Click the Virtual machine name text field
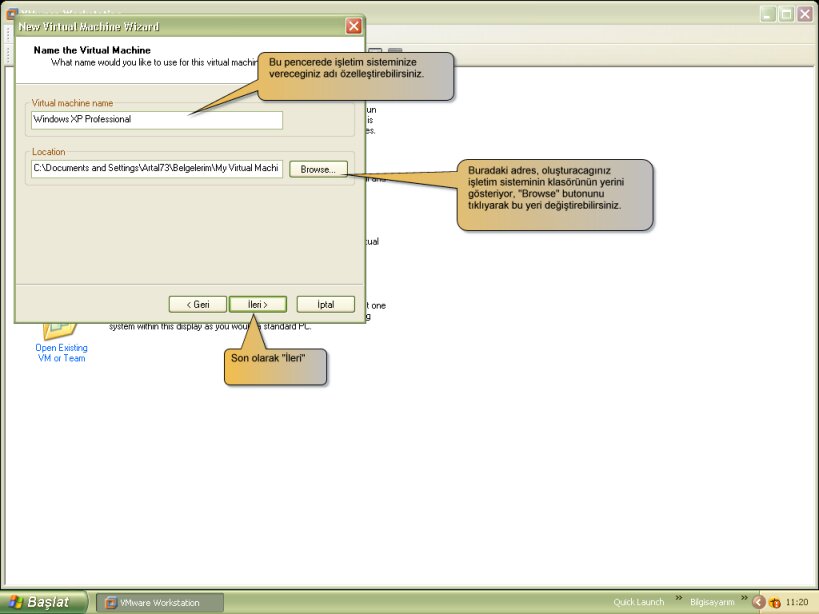The image size is (819, 614). [157, 120]
